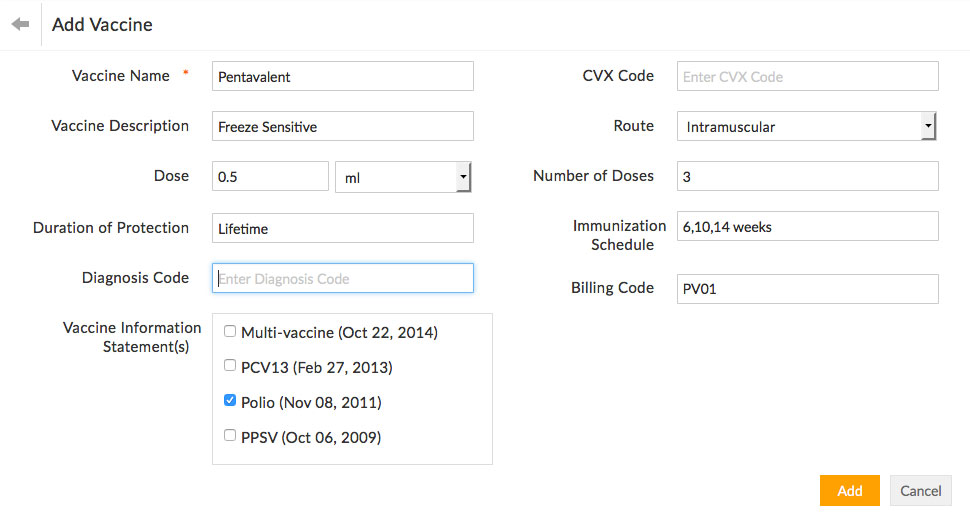Image resolution: width=970 pixels, height=524 pixels.
Task: Check the Multi-vaccine (Oct 22, 2014) checkbox
Action: [x=230, y=332]
